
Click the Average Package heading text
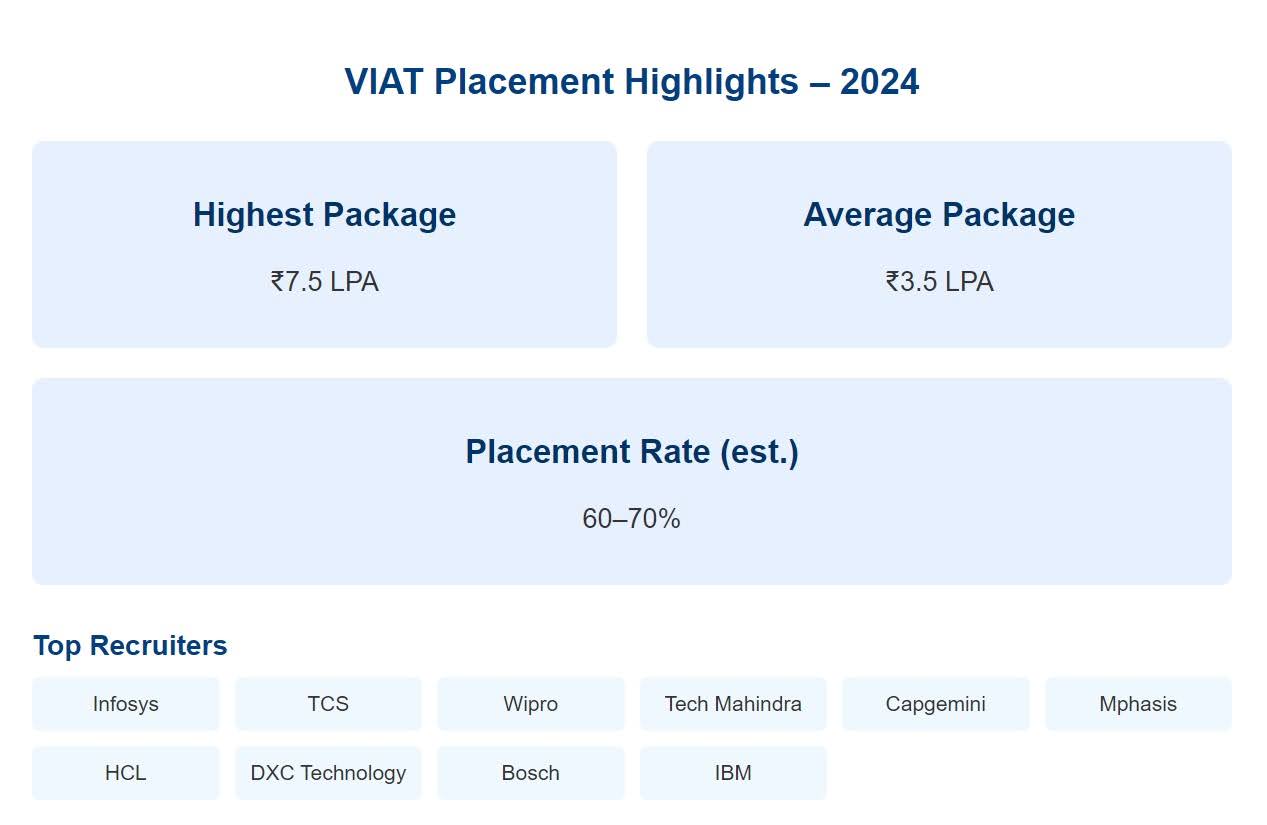(x=939, y=215)
